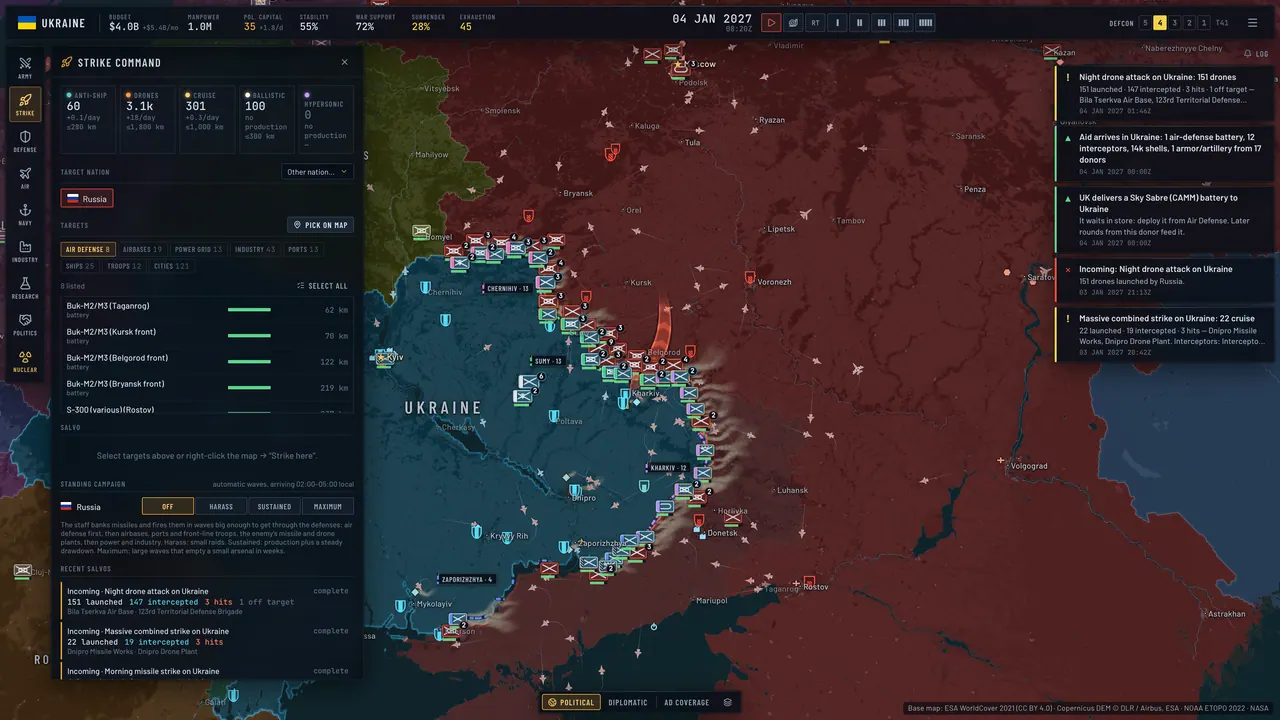Set game speed to two bars

pos(859,23)
